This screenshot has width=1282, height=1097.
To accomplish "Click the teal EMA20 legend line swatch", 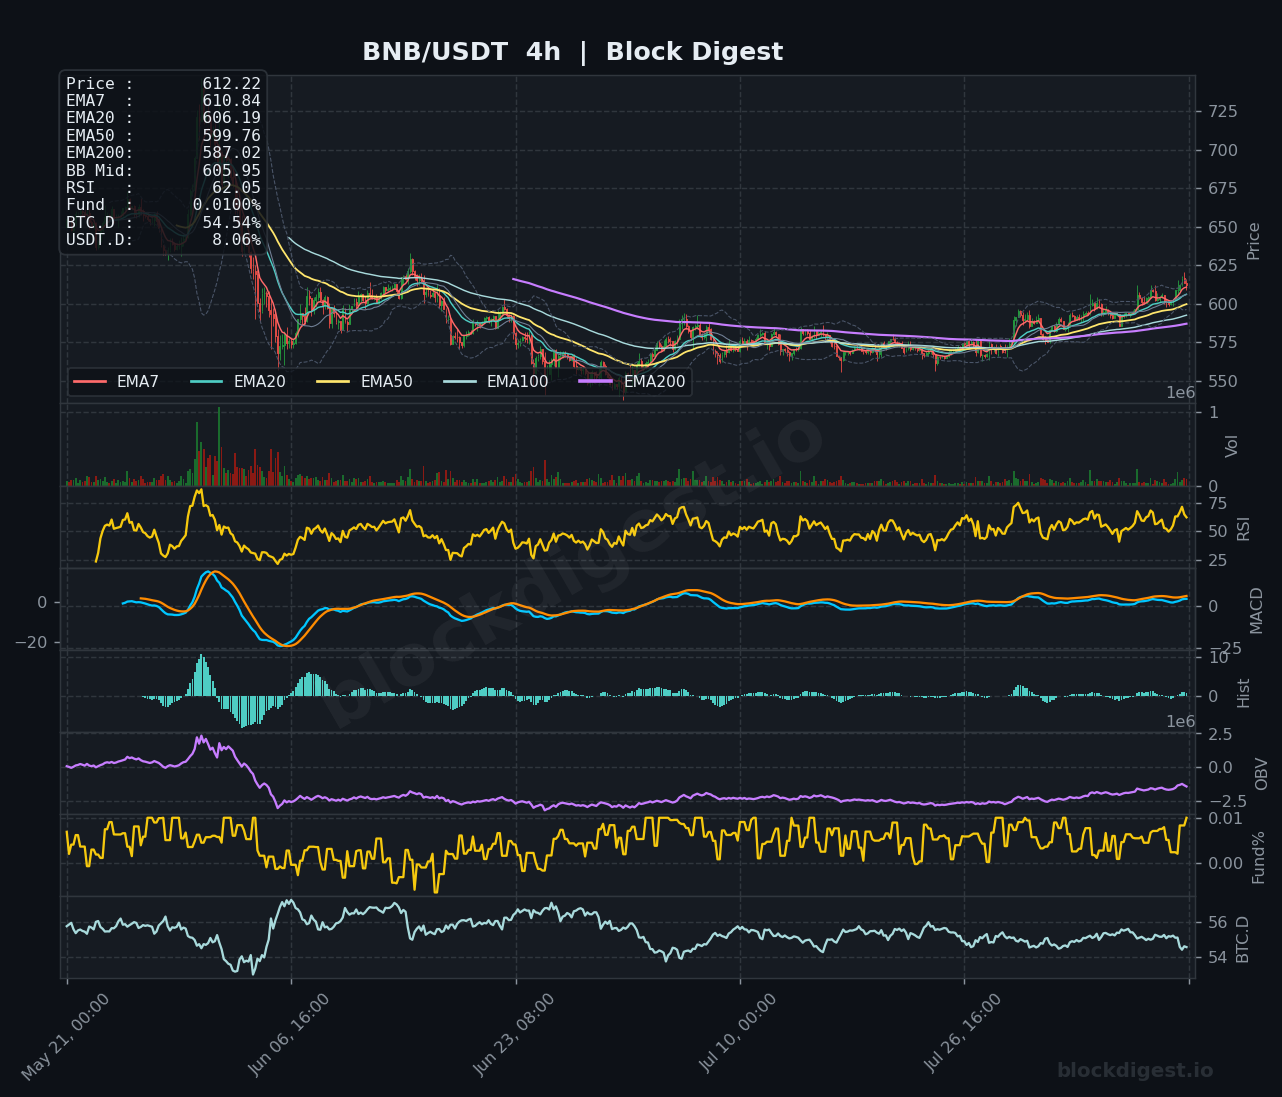I will pos(207,382).
